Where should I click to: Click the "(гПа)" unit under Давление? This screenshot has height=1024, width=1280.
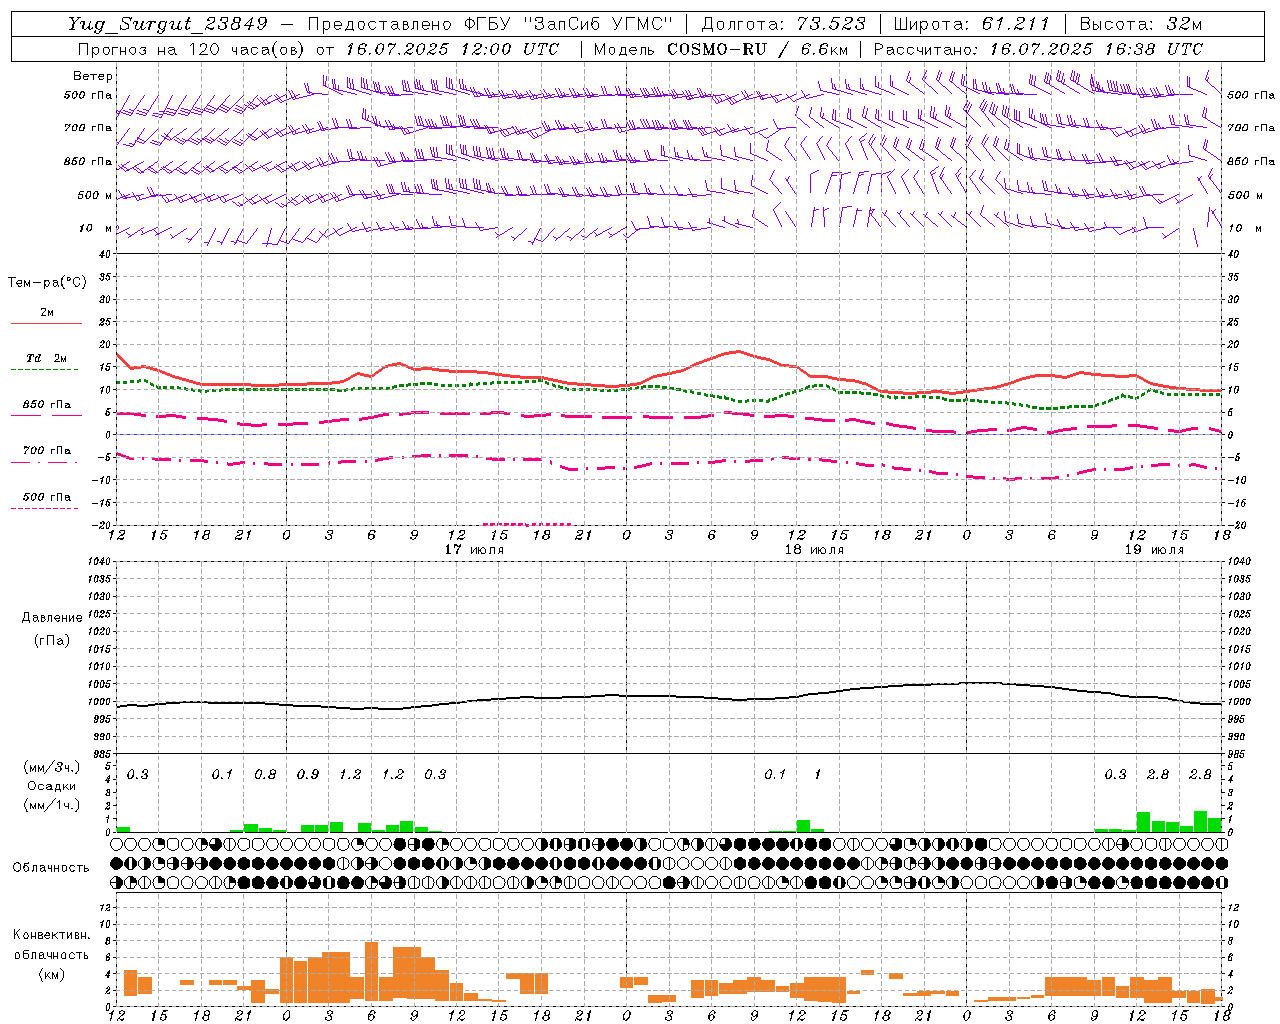(x=53, y=640)
